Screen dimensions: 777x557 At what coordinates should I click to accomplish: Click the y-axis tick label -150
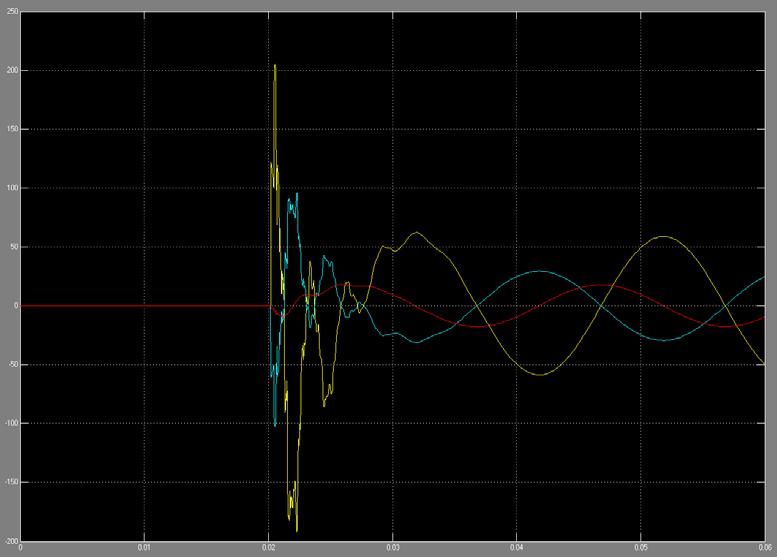click(x=11, y=482)
